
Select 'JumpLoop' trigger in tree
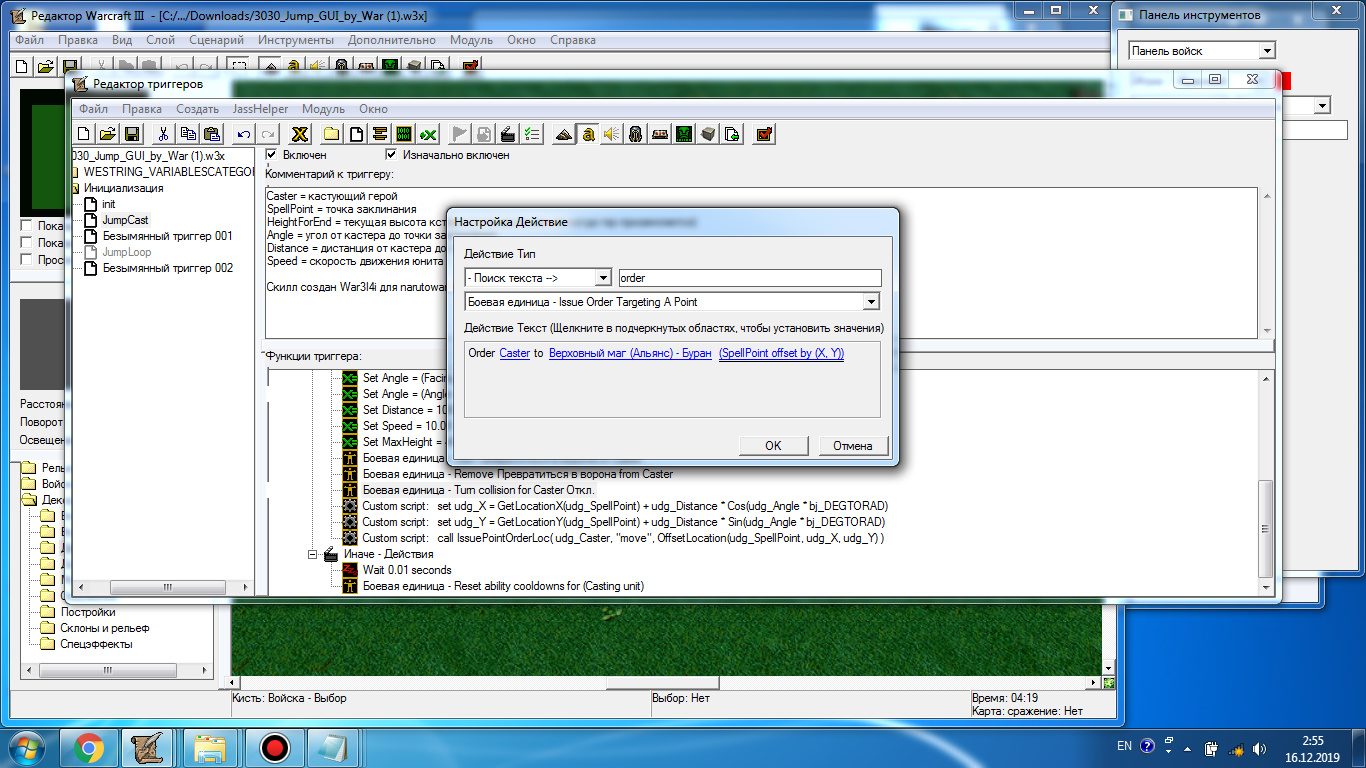127,252
